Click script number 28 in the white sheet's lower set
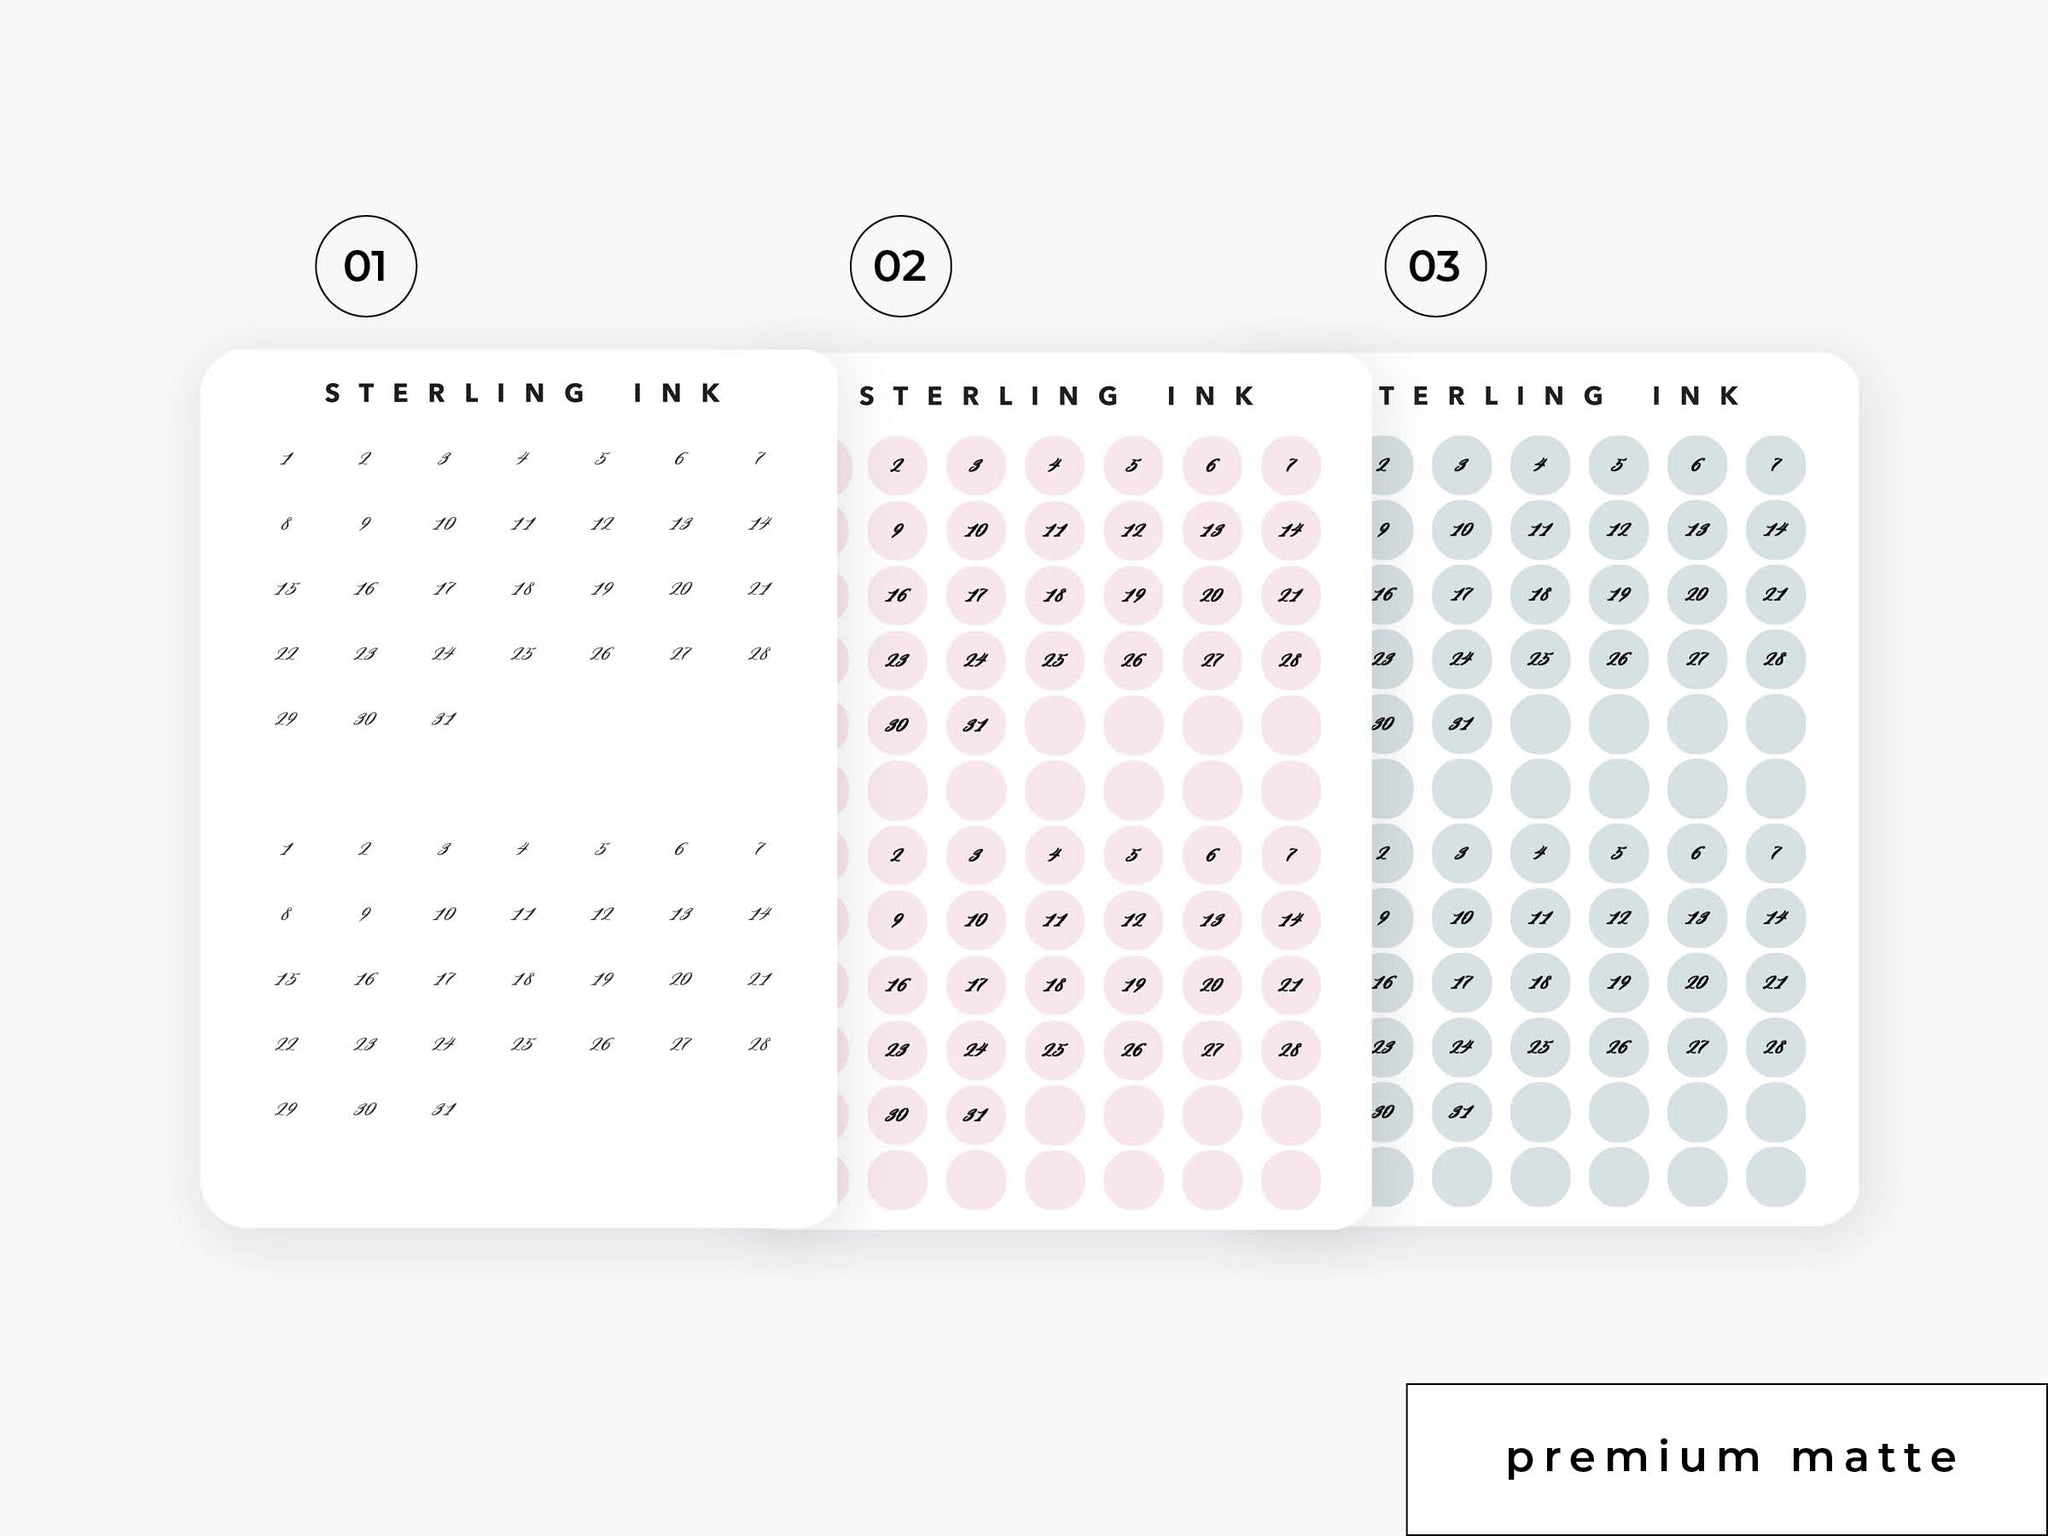 [759, 1044]
